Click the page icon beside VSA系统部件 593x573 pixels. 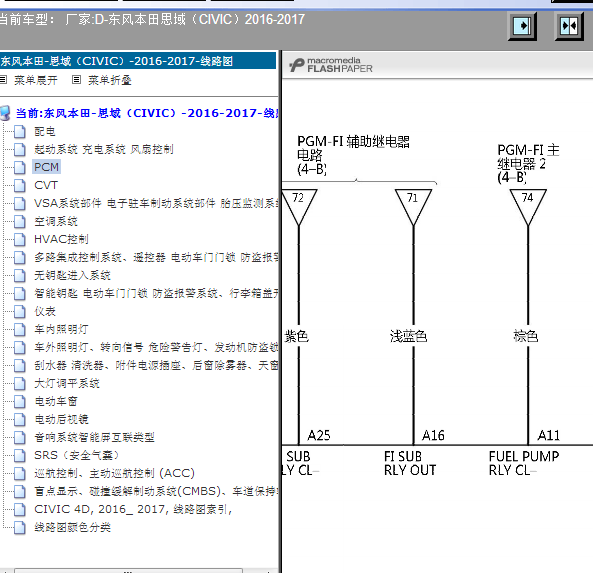point(20,203)
